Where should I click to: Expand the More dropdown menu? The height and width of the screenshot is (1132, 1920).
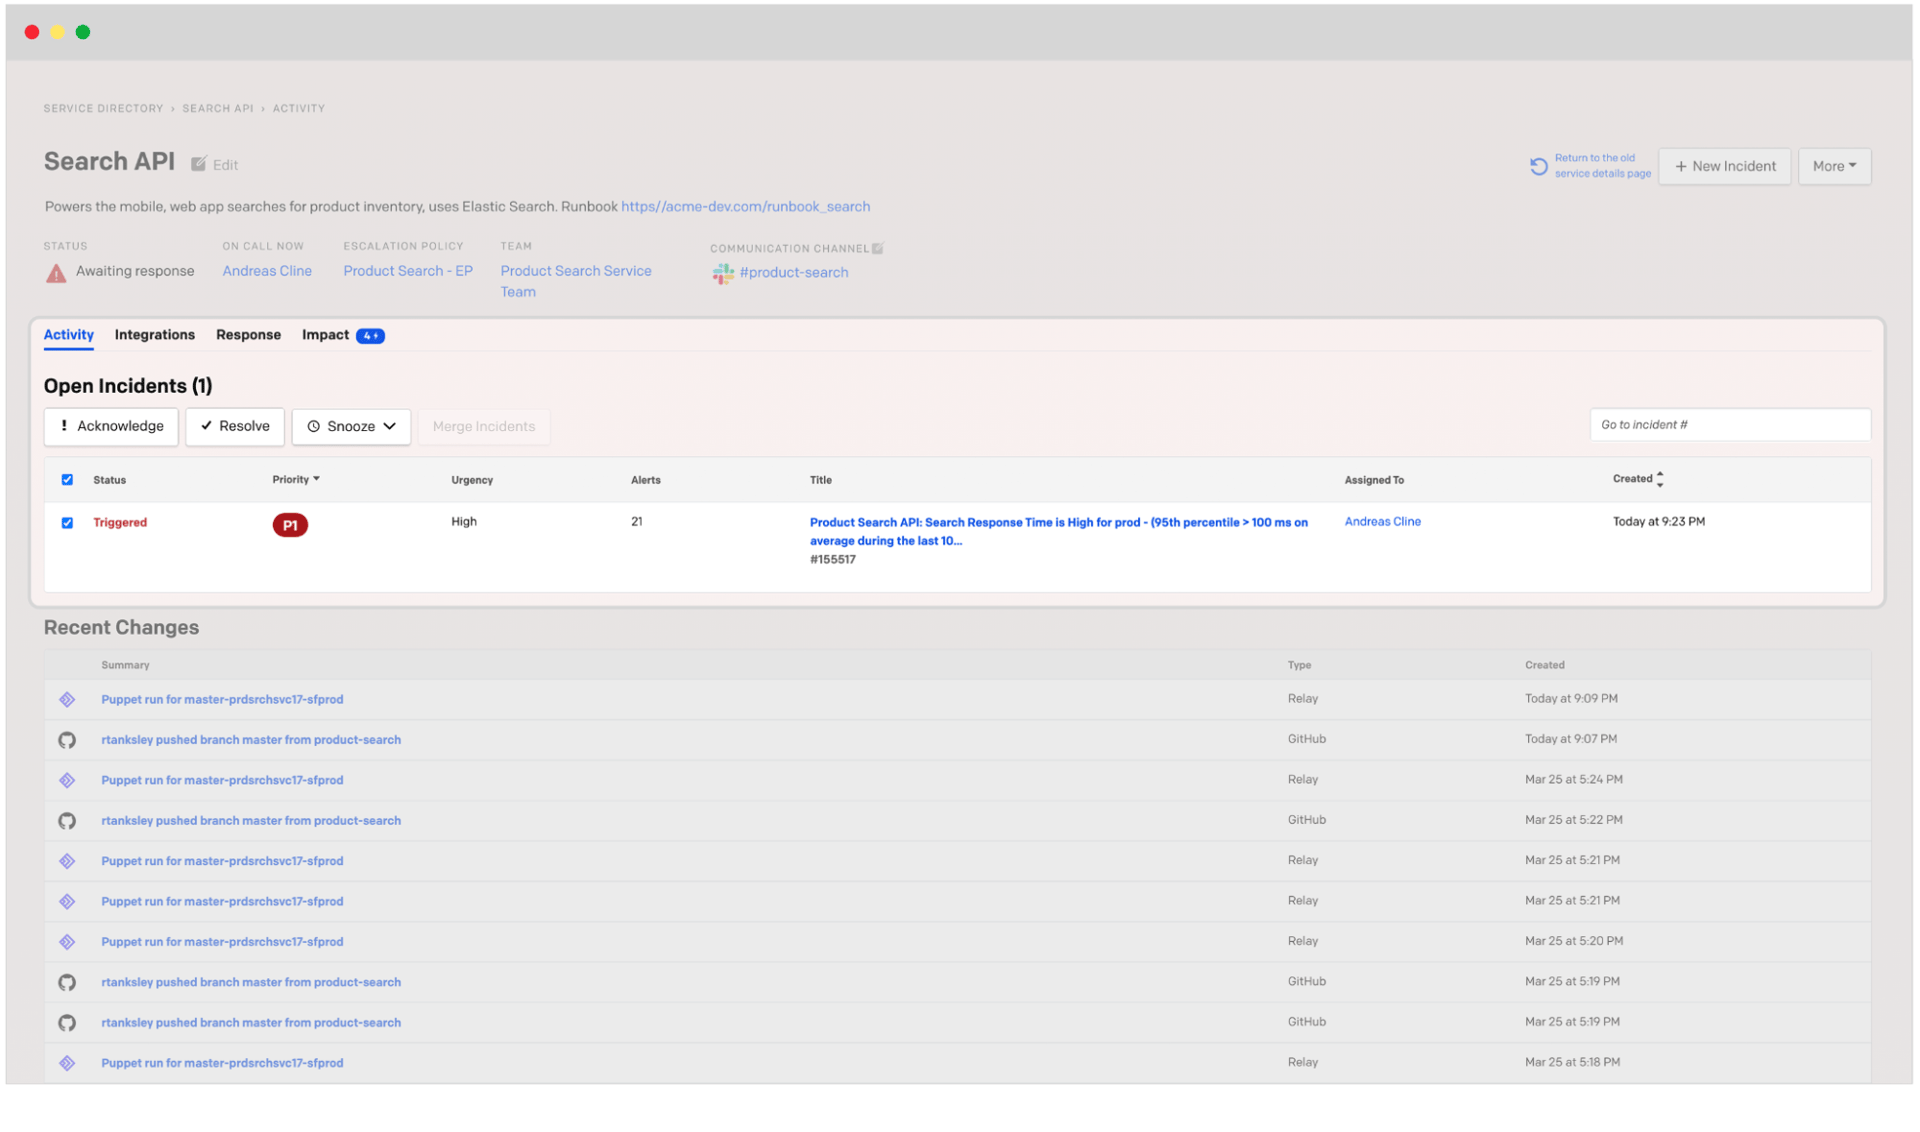pyautogui.click(x=1834, y=166)
